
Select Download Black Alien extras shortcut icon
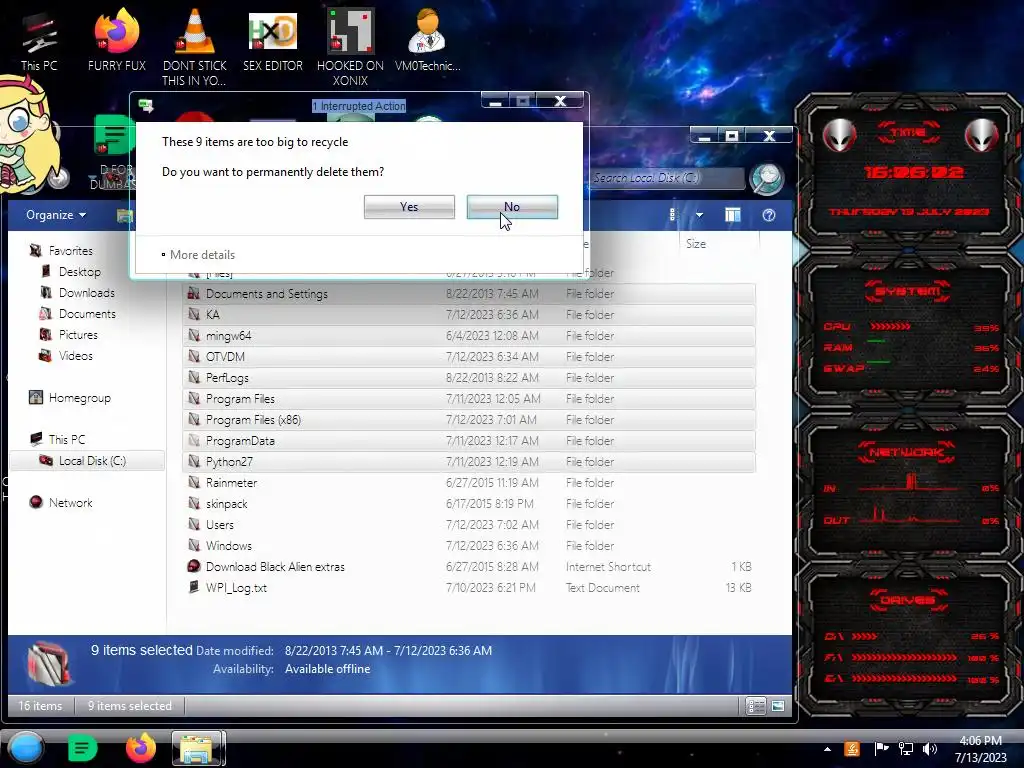pos(194,566)
